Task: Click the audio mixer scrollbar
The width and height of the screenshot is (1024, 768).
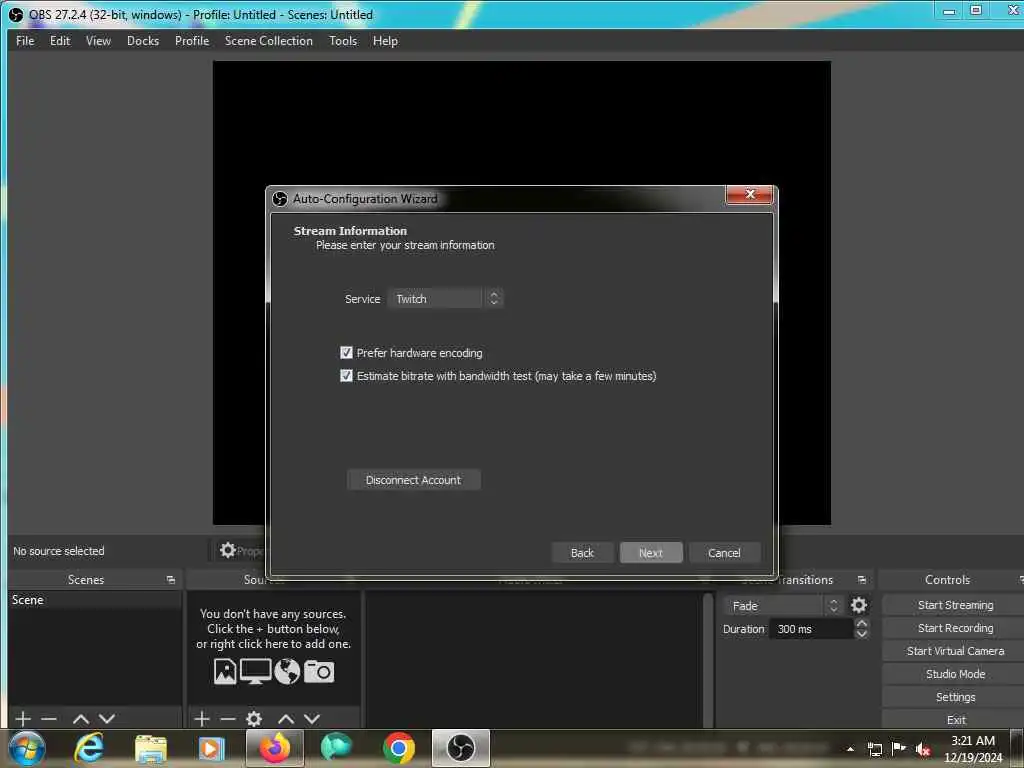Action: point(708,660)
